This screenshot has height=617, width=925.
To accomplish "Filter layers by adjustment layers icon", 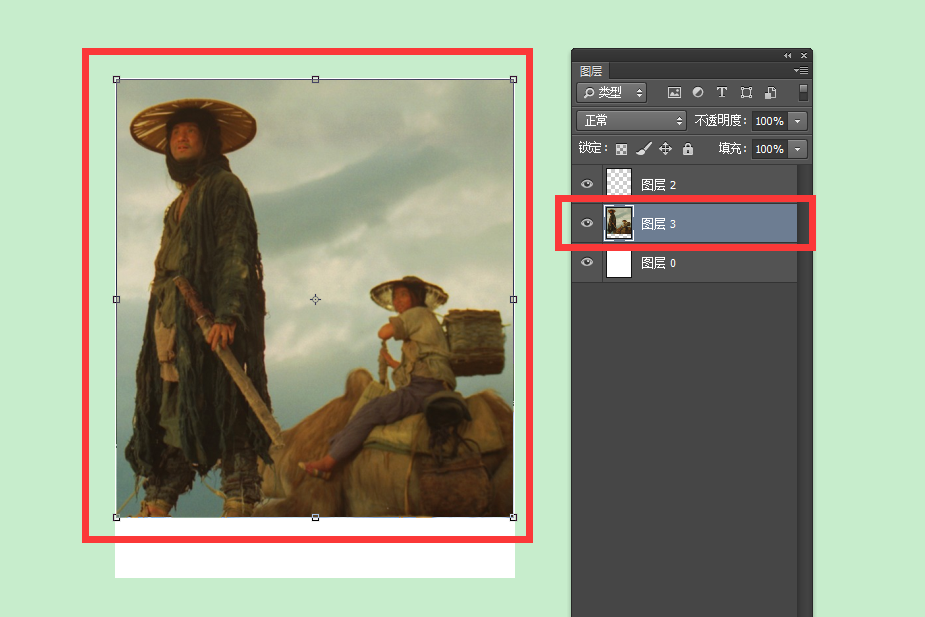I will click(698, 92).
